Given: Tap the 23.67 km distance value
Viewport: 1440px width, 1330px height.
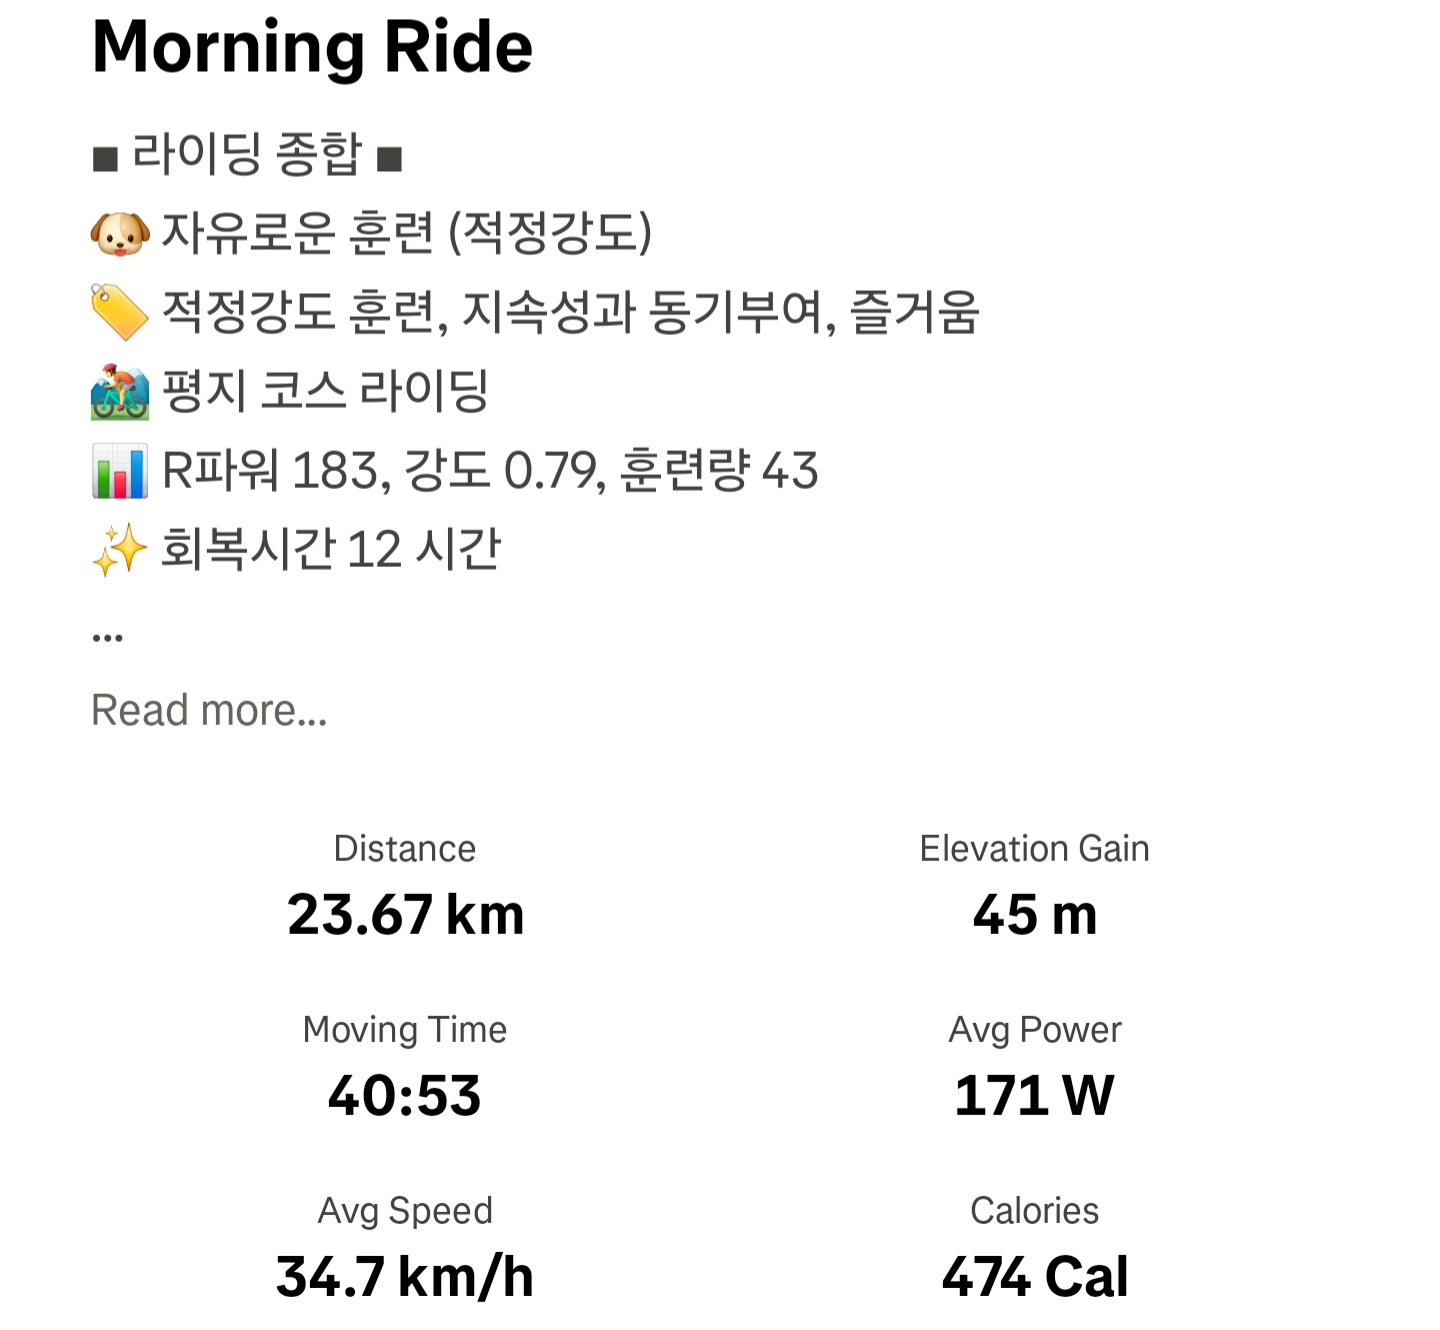Looking at the screenshot, I should coord(405,915).
